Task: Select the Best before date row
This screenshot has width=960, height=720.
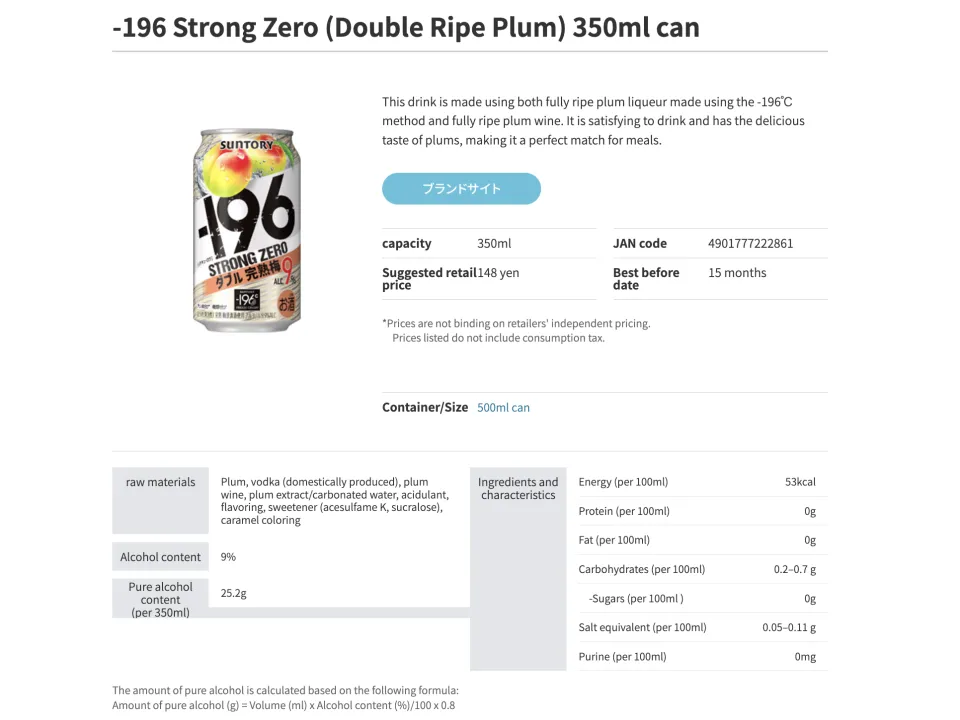Action: pyautogui.click(x=719, y=278)
